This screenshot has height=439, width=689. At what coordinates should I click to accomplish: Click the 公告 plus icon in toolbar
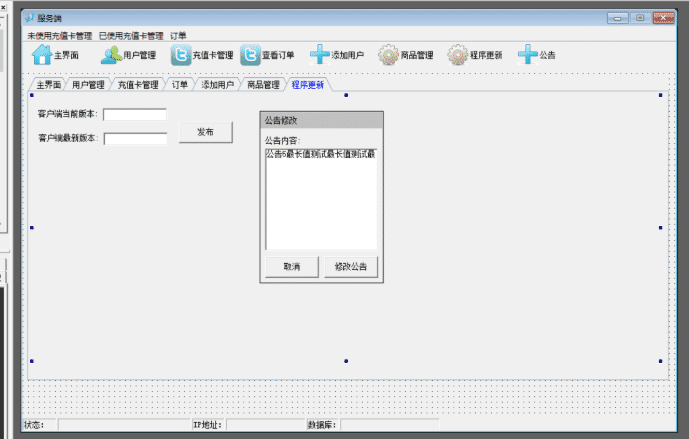click(528, 55)
